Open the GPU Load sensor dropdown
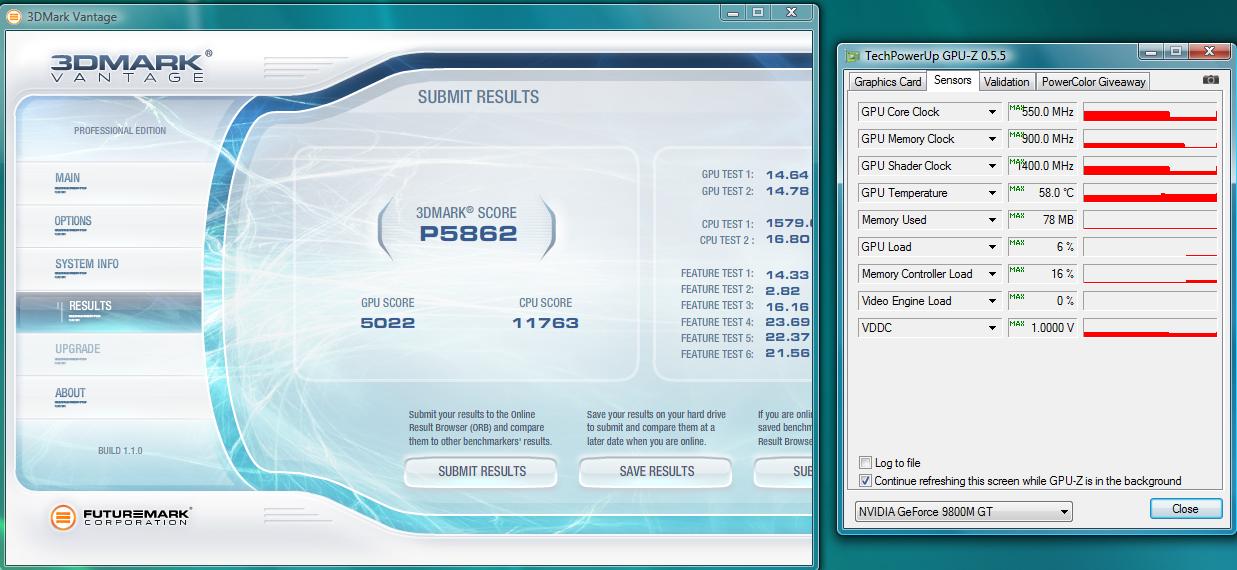This screenshot has height=570, width=1237. (x=992, y=247)
